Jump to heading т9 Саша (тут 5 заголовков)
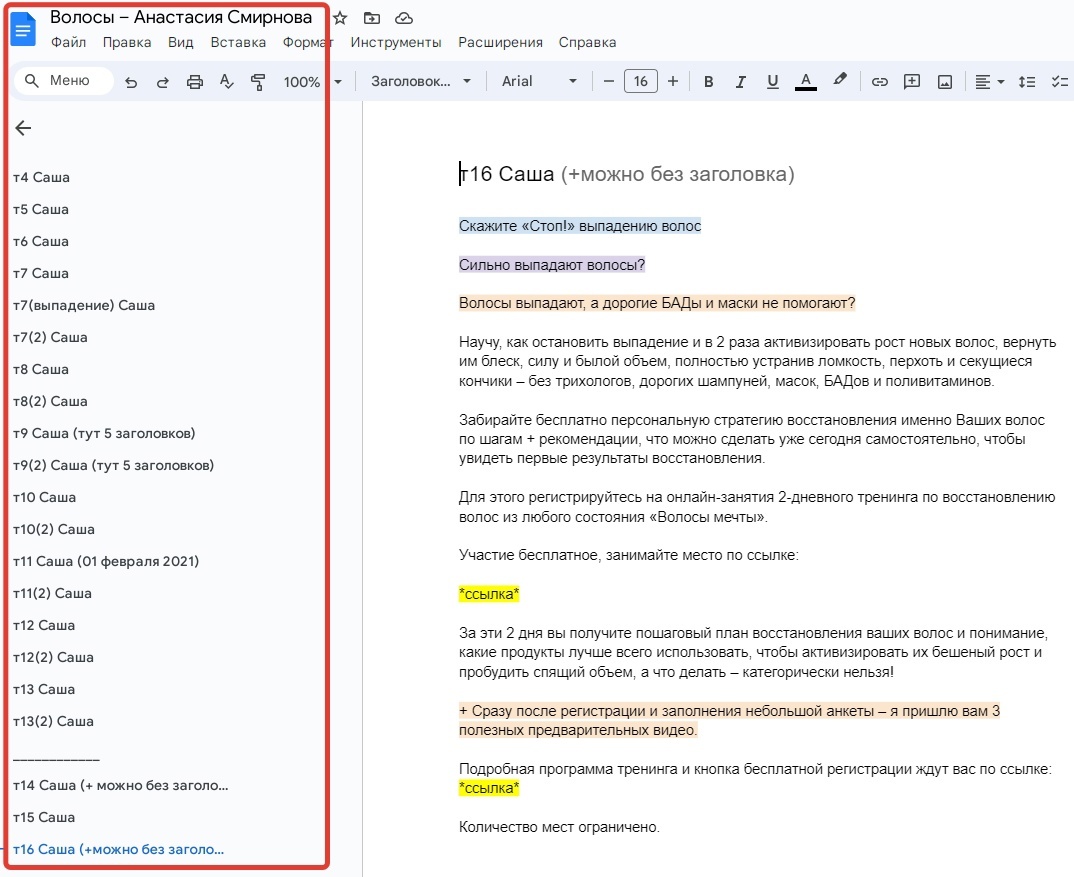The width and height of the screenshot is (1074, 877). pyautogui.click(x=103, y=434)
